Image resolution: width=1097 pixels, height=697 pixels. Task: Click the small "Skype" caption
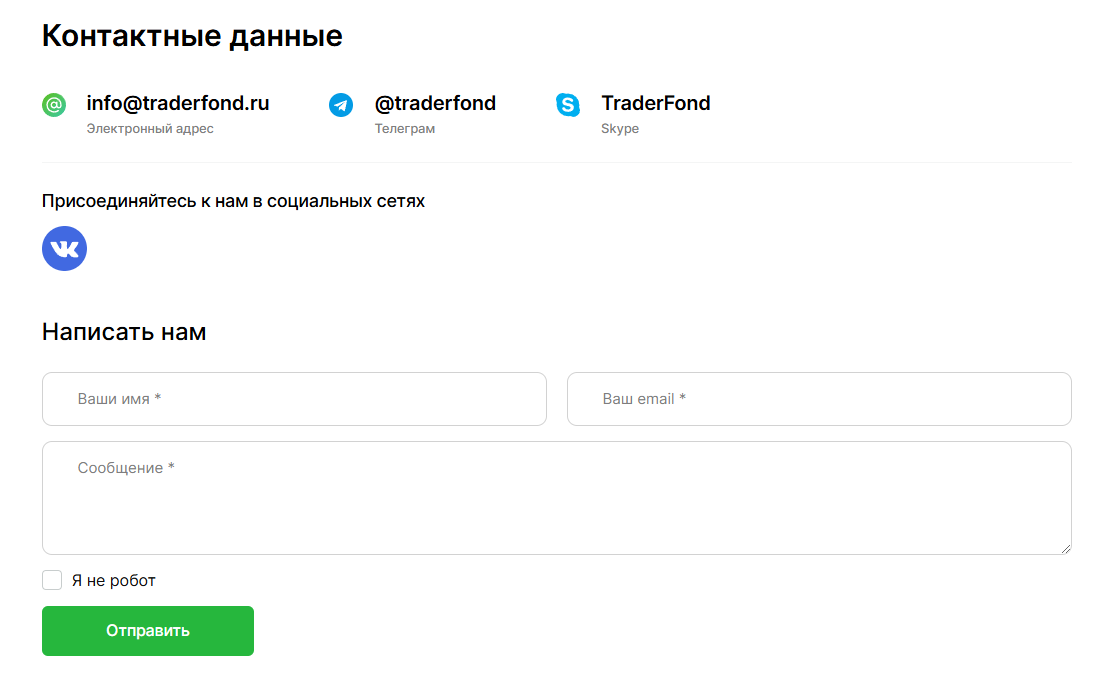pos(620,129)
